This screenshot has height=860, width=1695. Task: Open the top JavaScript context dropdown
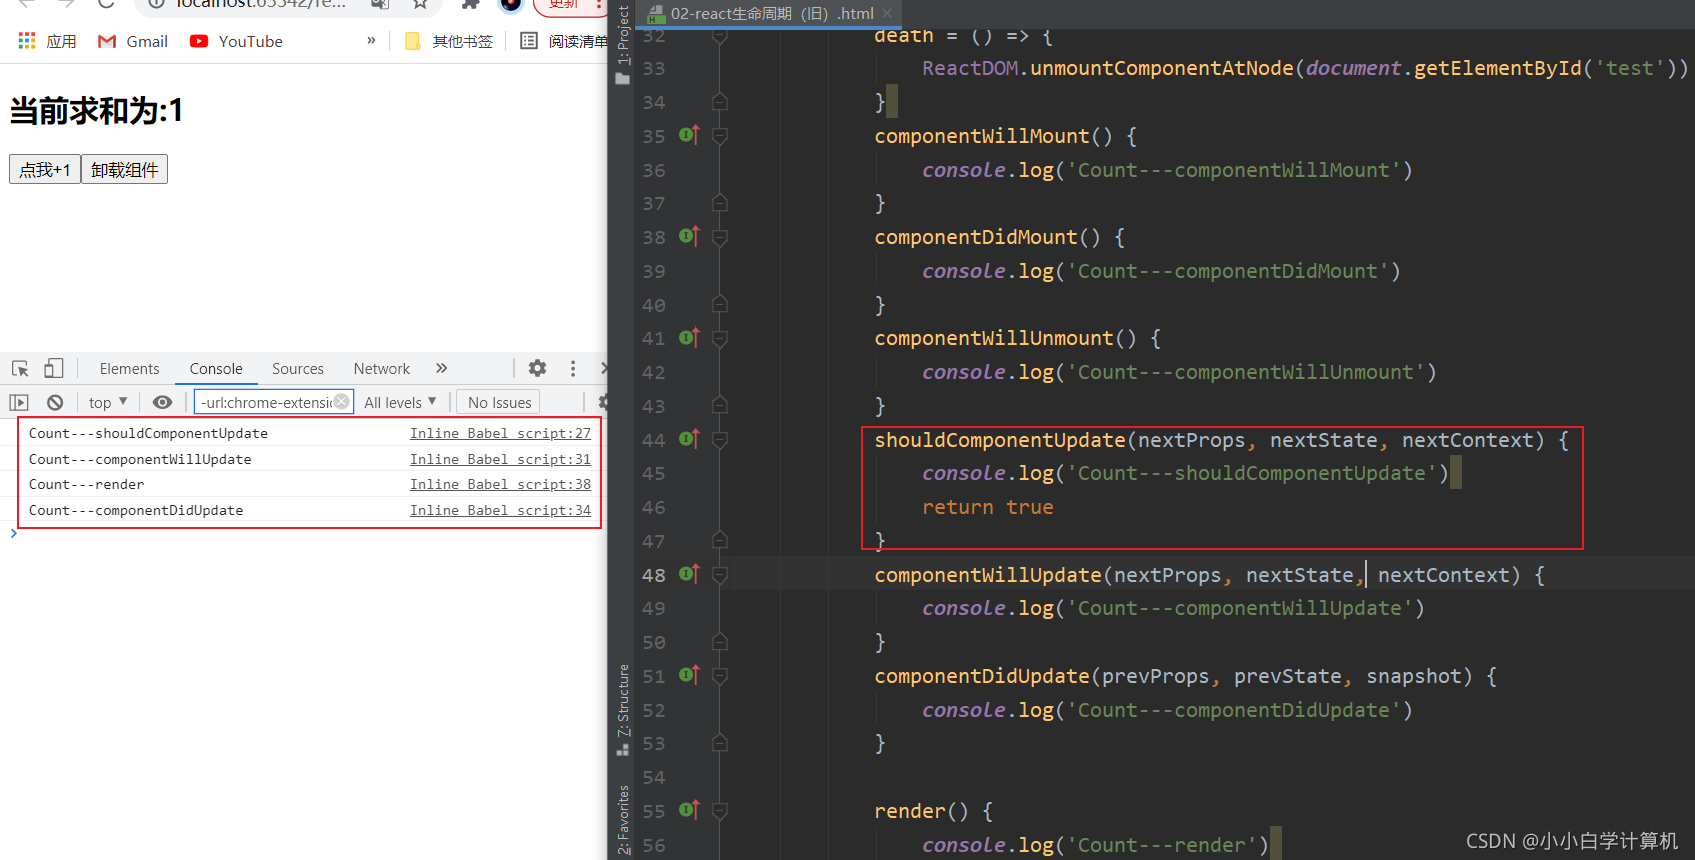coord(108,402)
